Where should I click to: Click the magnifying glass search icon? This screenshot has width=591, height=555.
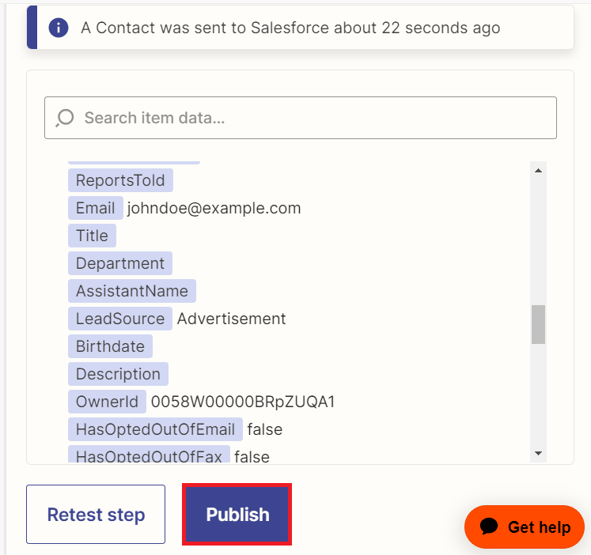[x=64, y=118]
